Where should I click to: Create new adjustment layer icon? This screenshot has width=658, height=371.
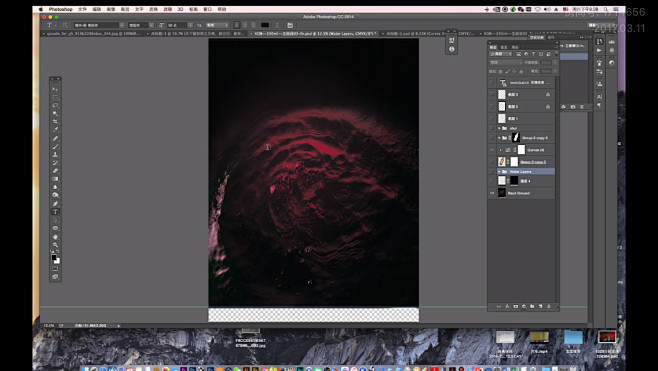524,307
